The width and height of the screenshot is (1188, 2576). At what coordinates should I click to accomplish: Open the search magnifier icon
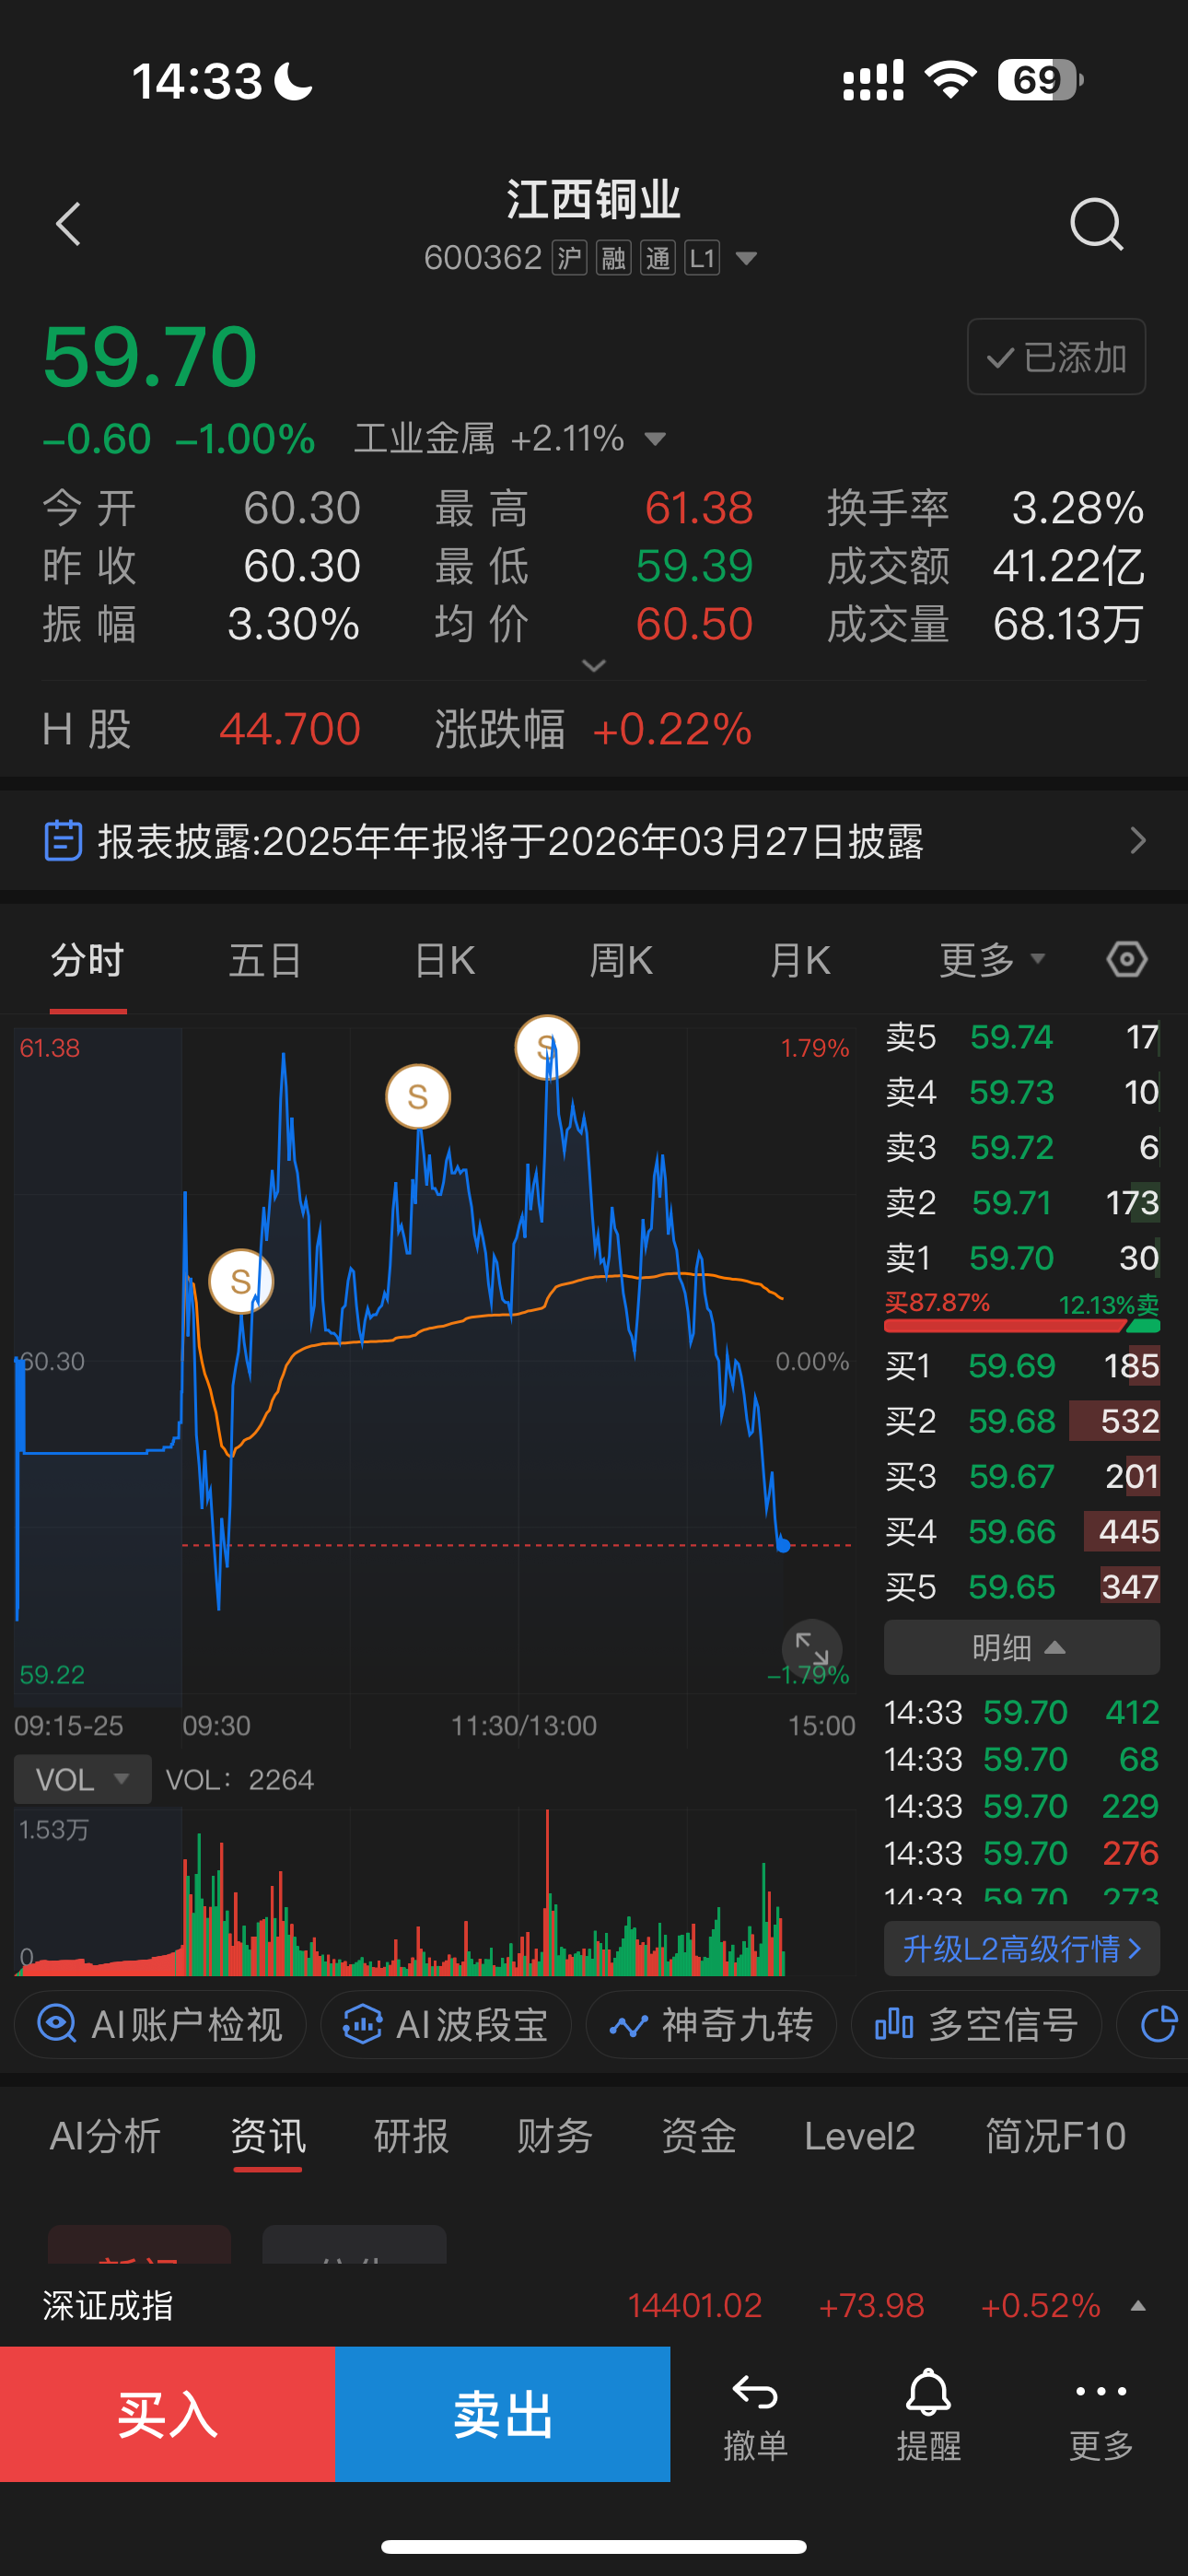coord(1096,224)
